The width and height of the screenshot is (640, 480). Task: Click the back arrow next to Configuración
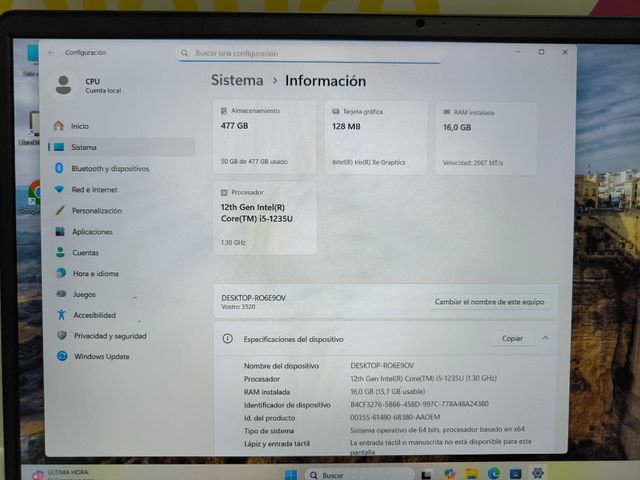(51, 52)
